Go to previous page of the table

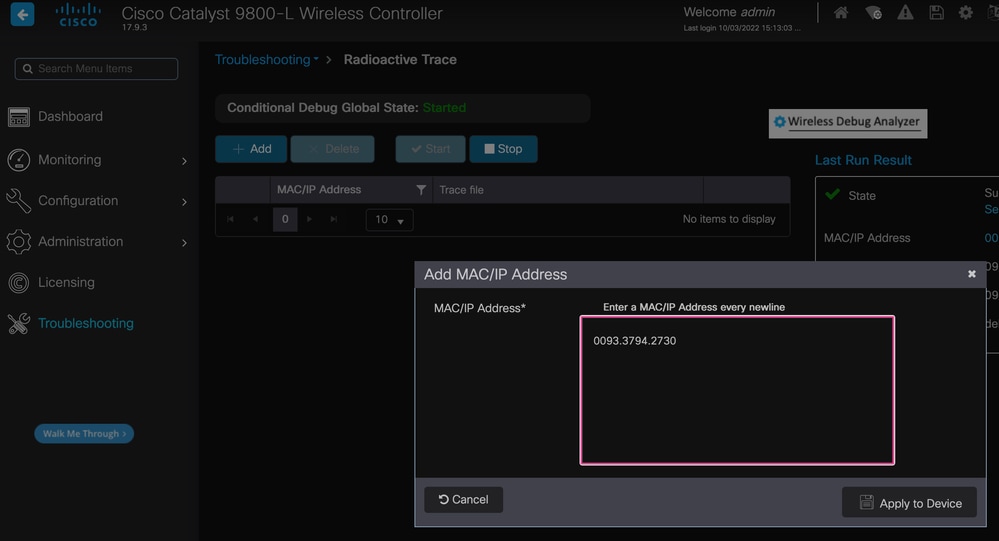click(255, 219)
